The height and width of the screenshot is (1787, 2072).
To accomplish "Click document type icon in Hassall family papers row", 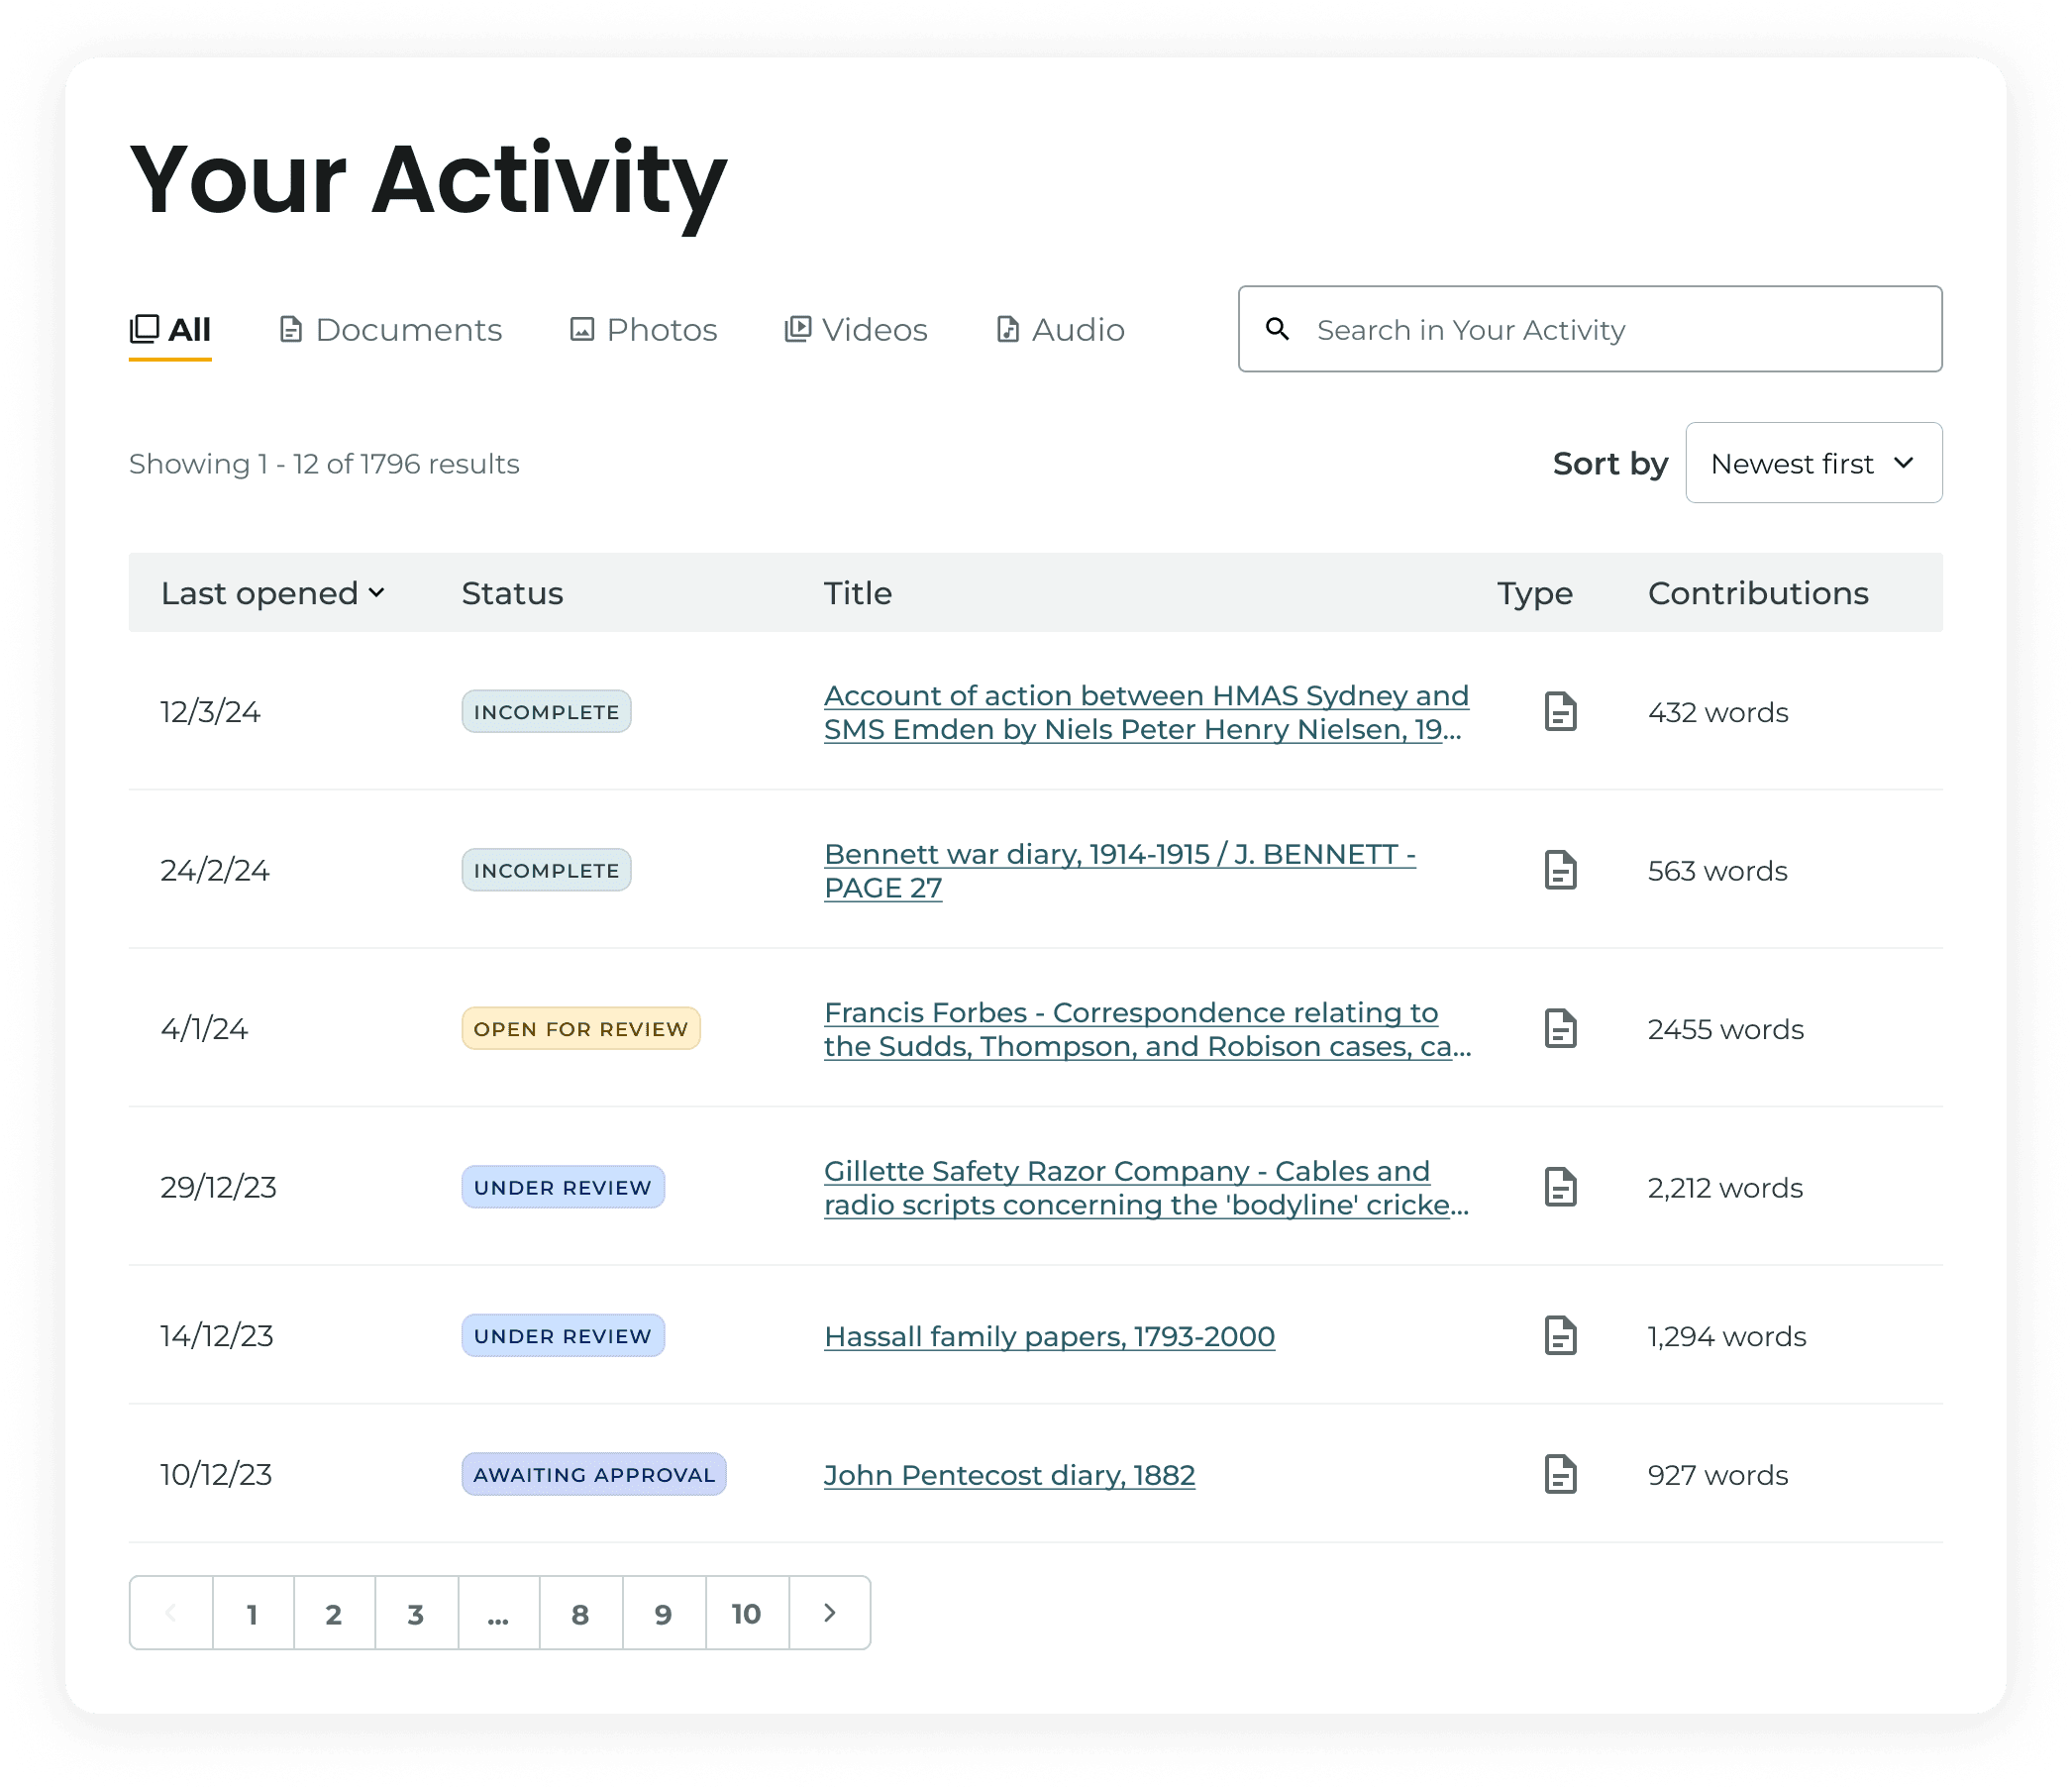I will [1560, 1336].
